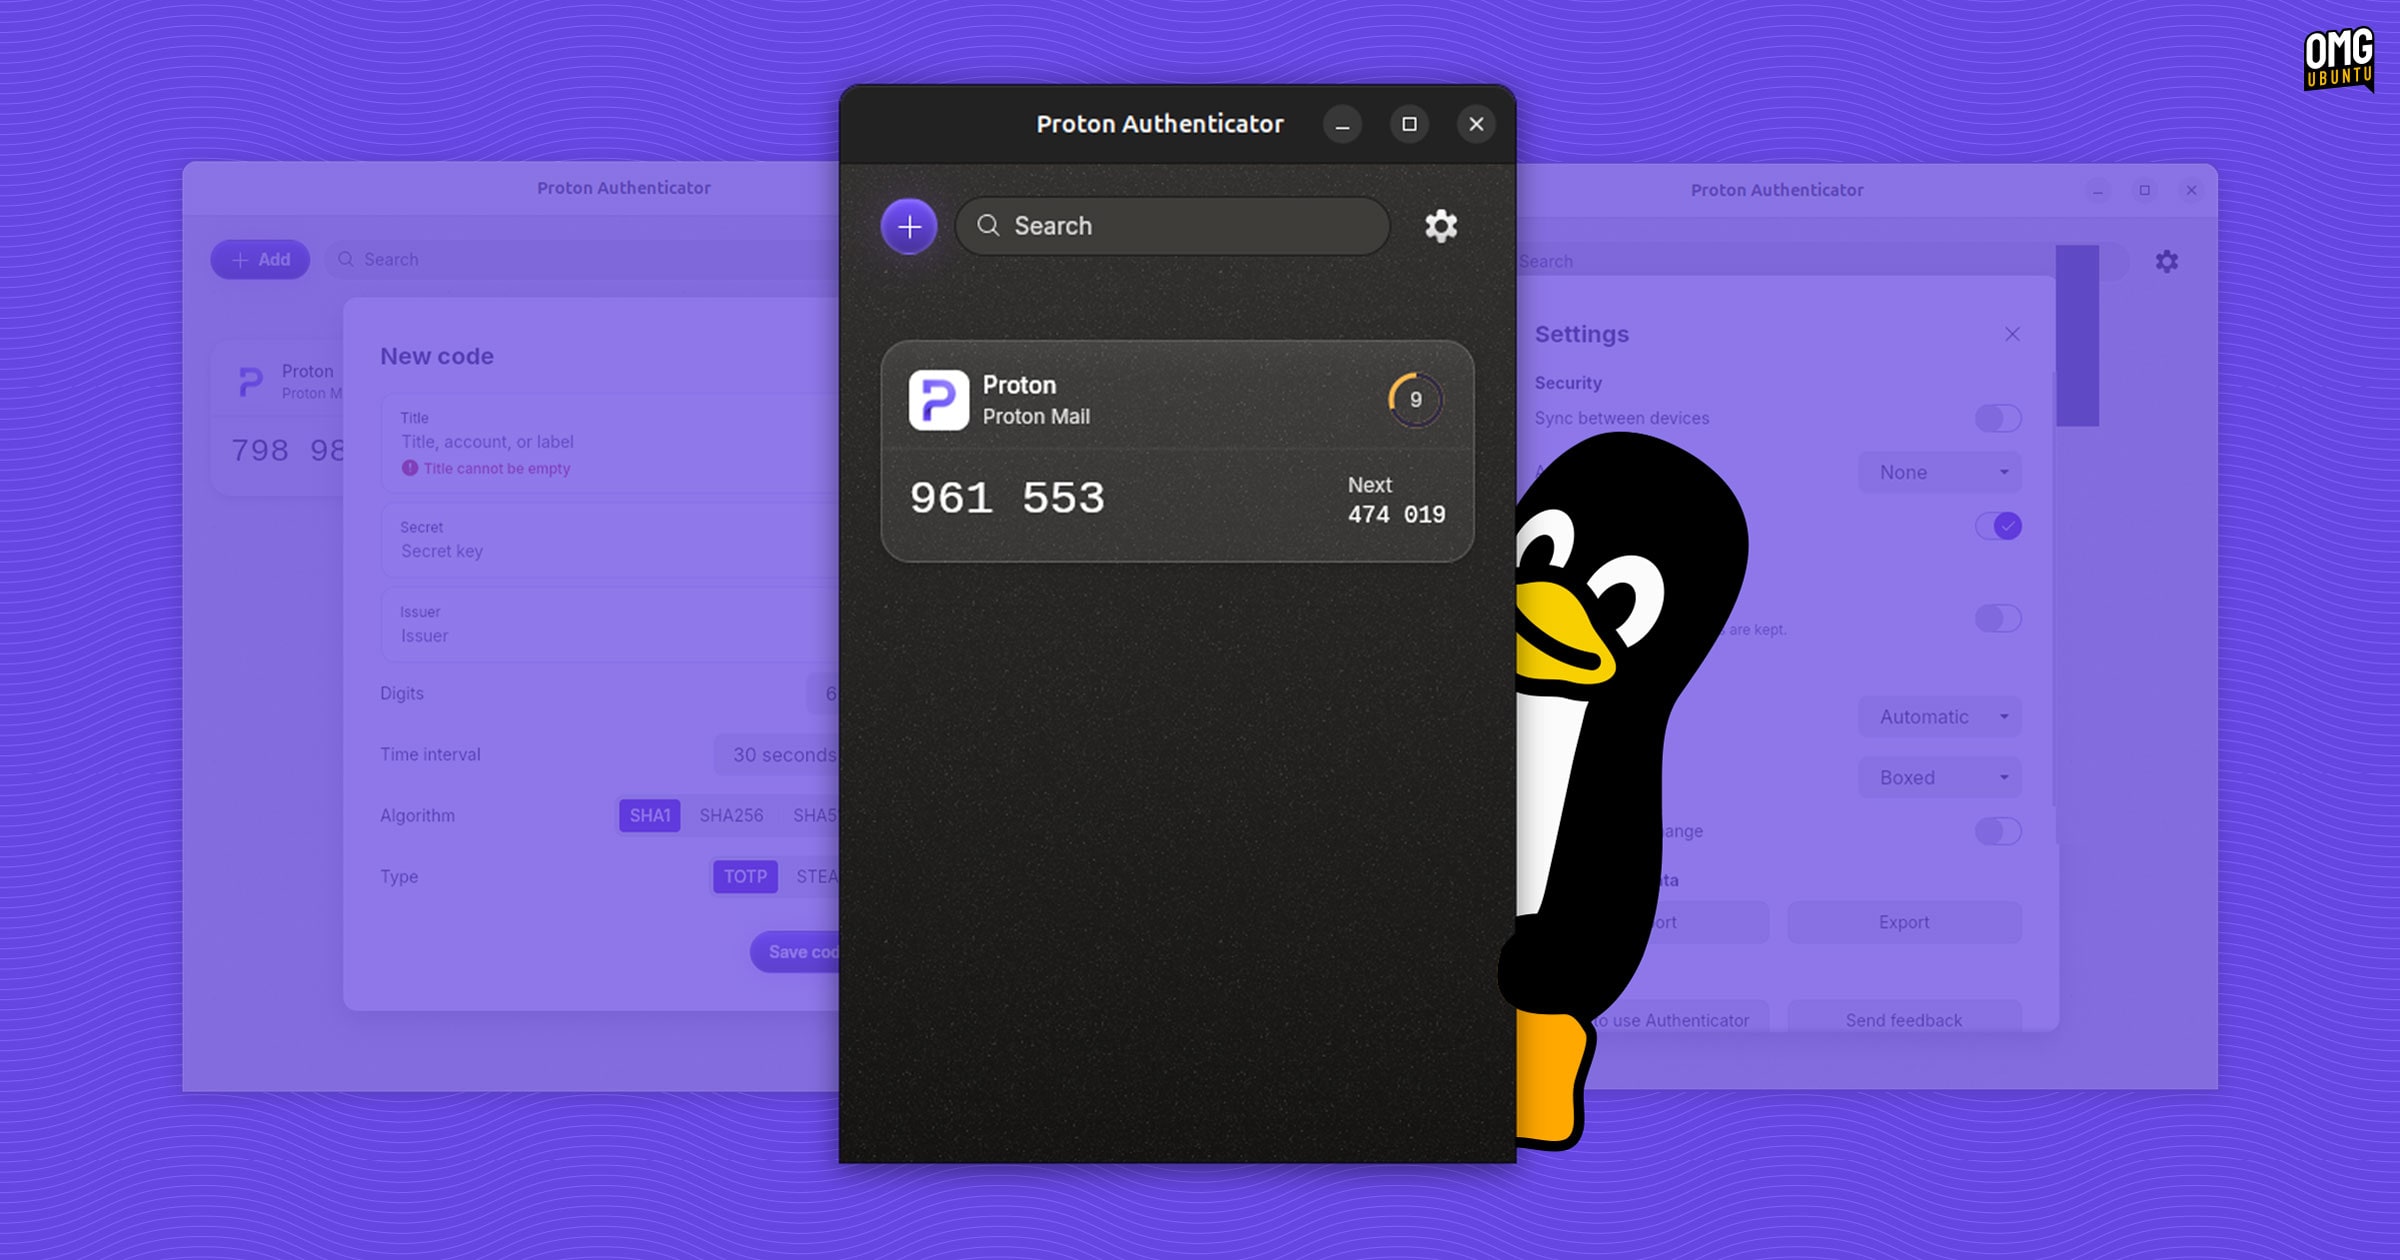
Task: Close the Settings panel with the X icon
Action: (x=2012, y=334)
